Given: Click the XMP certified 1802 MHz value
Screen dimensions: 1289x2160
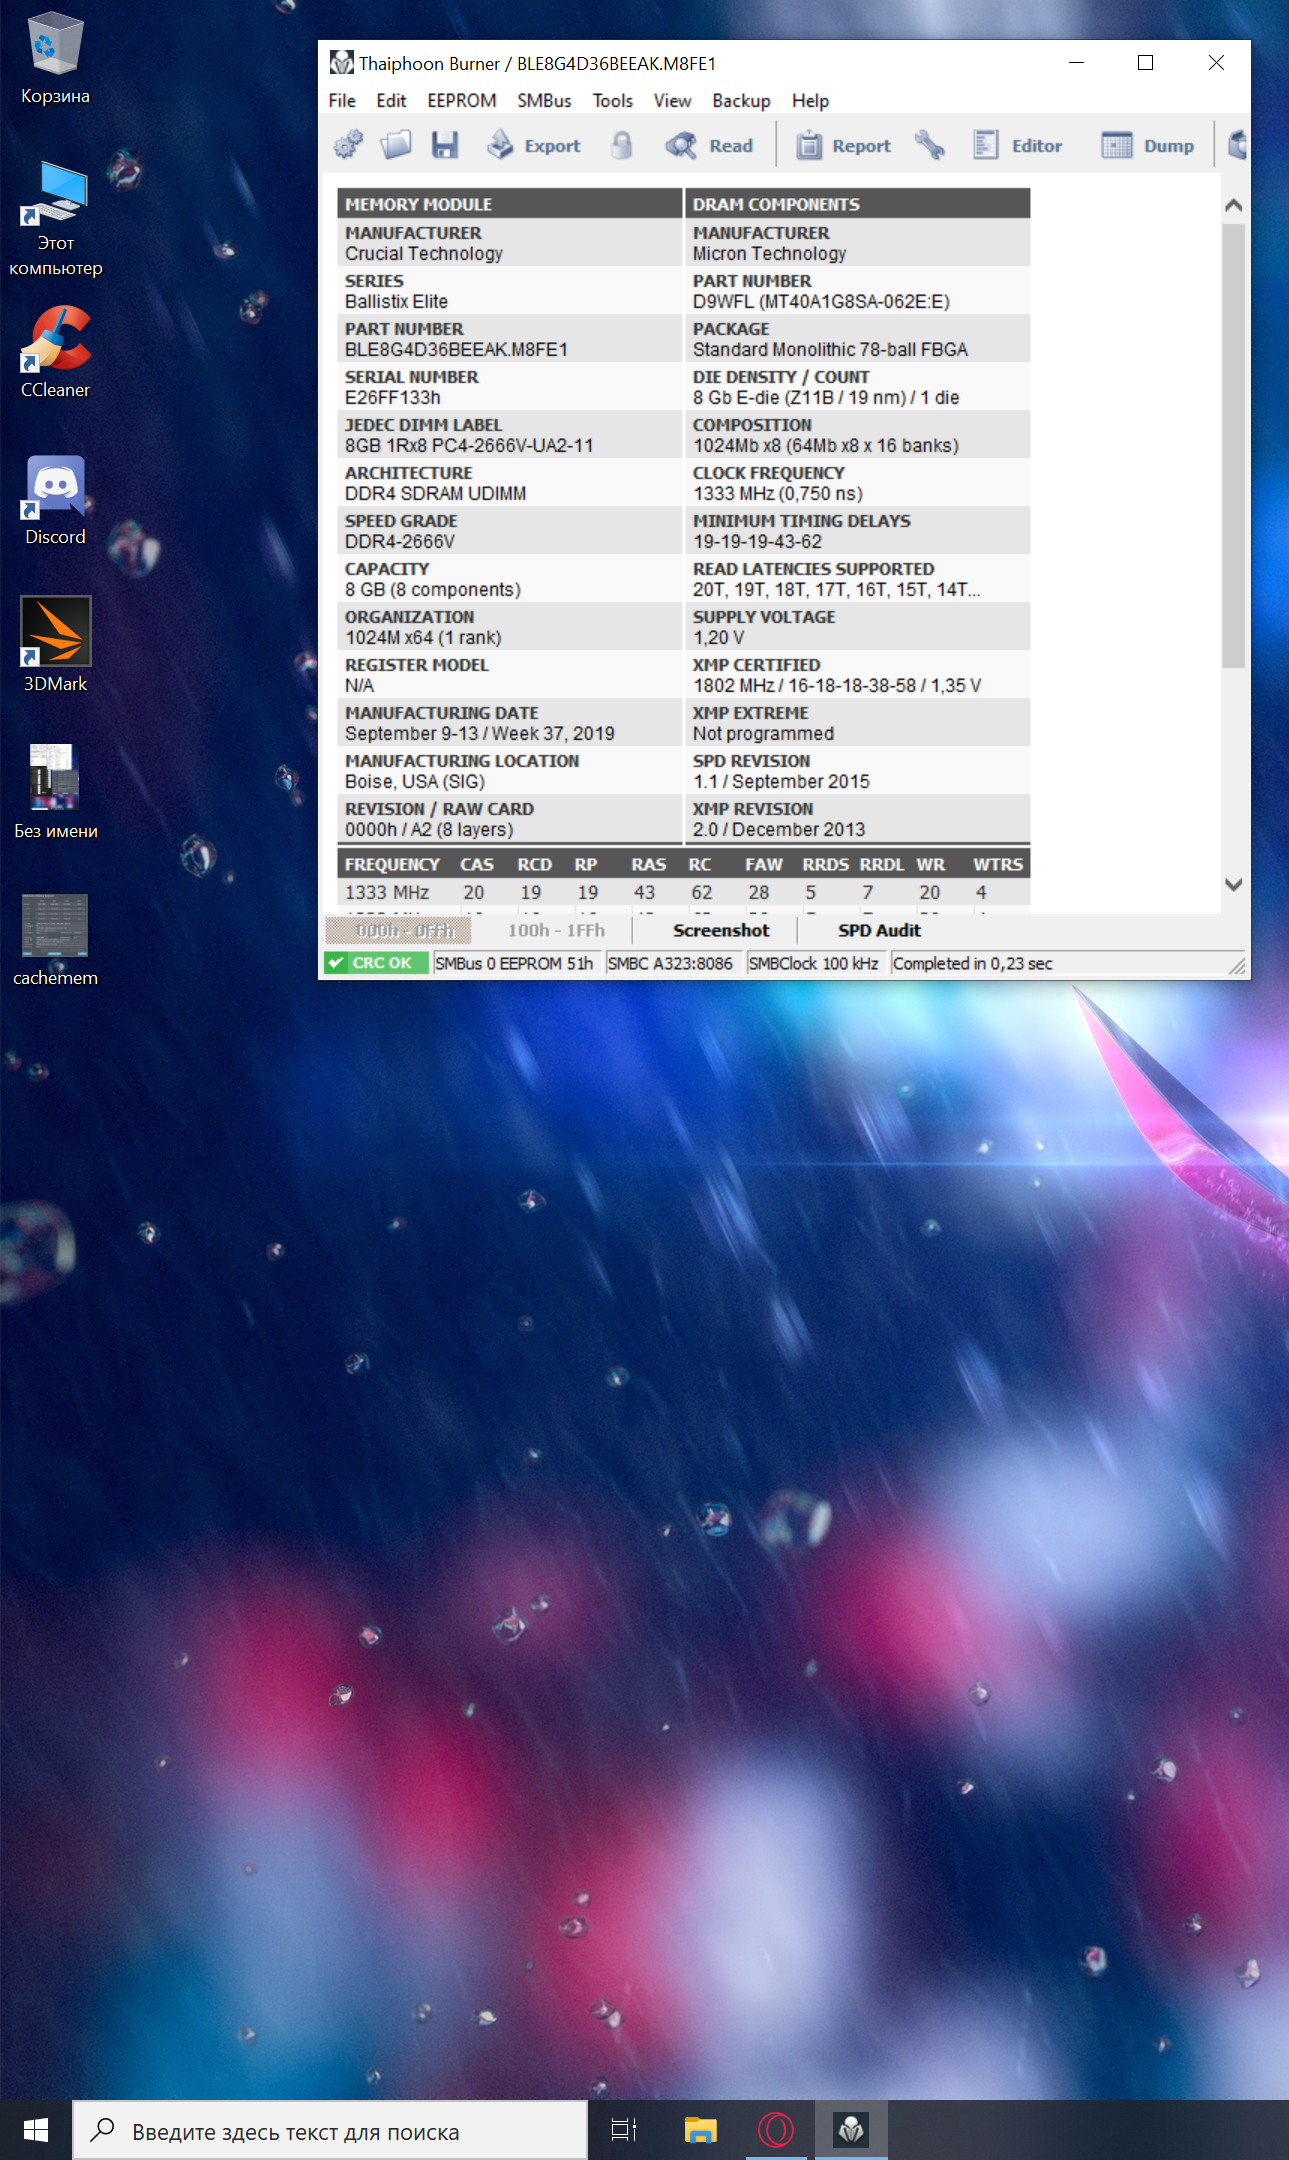Looking at the screenshot, I should pos(837,686).
